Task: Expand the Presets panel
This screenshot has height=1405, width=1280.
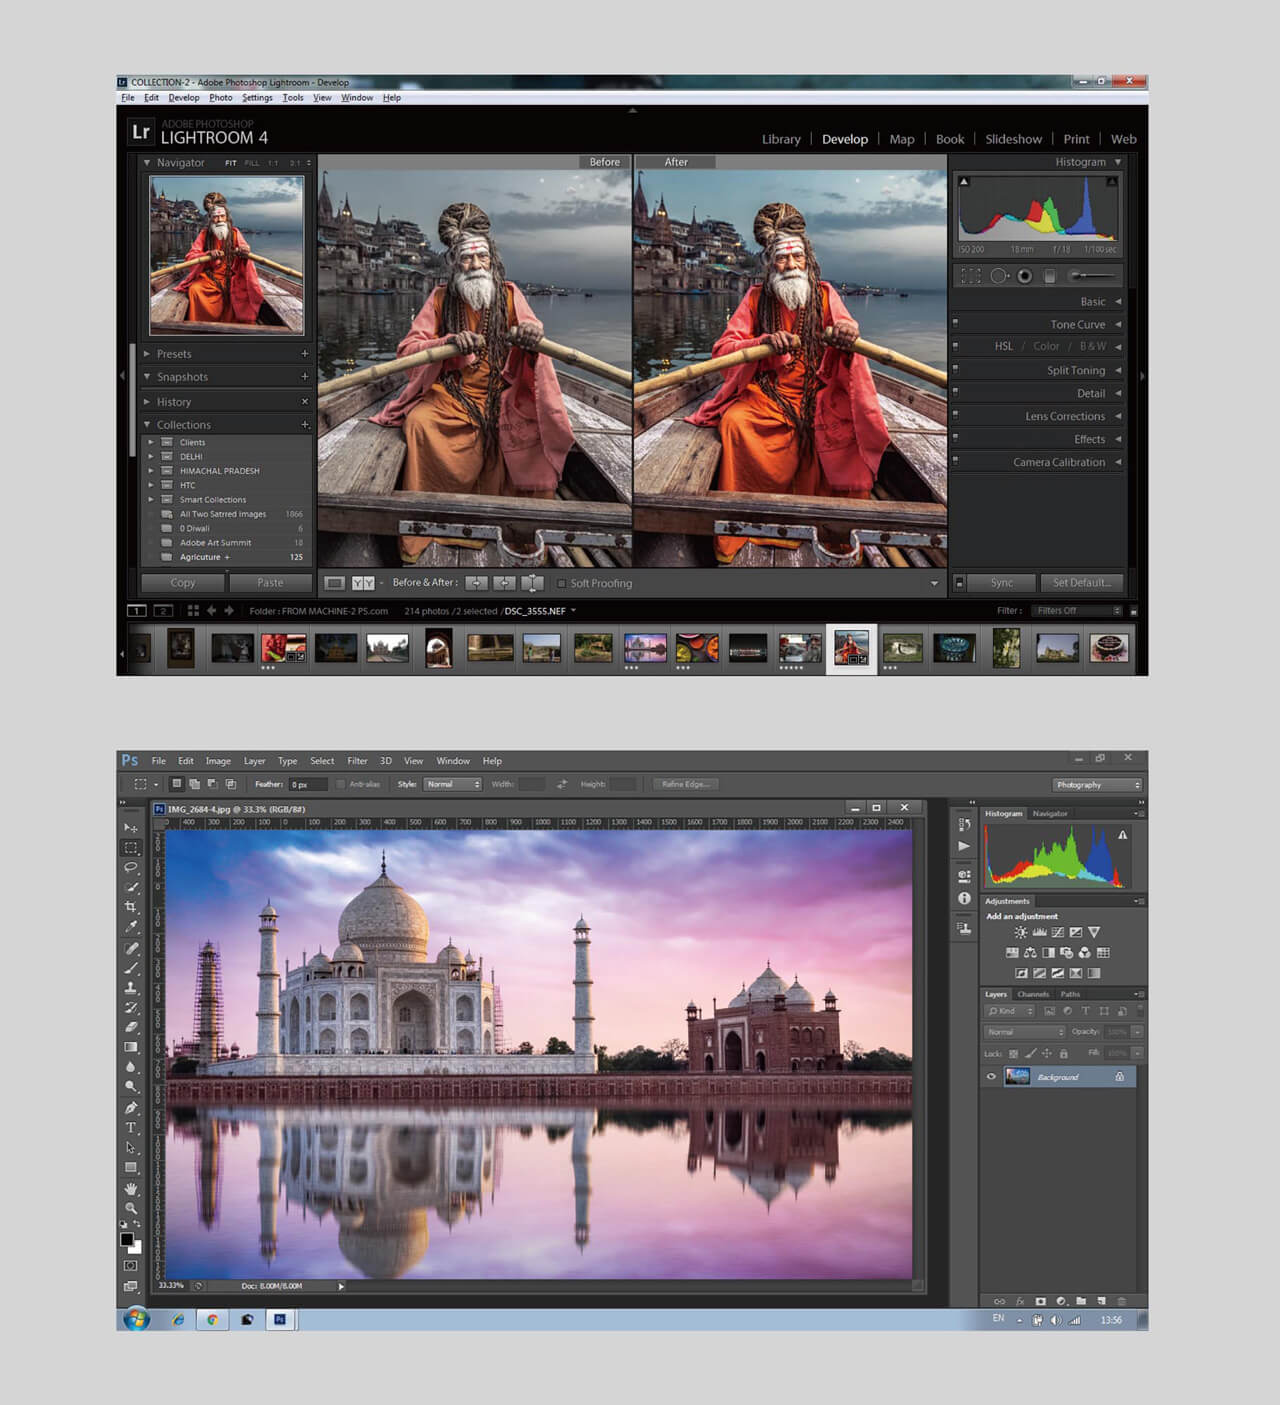Action: coord(147,354)
